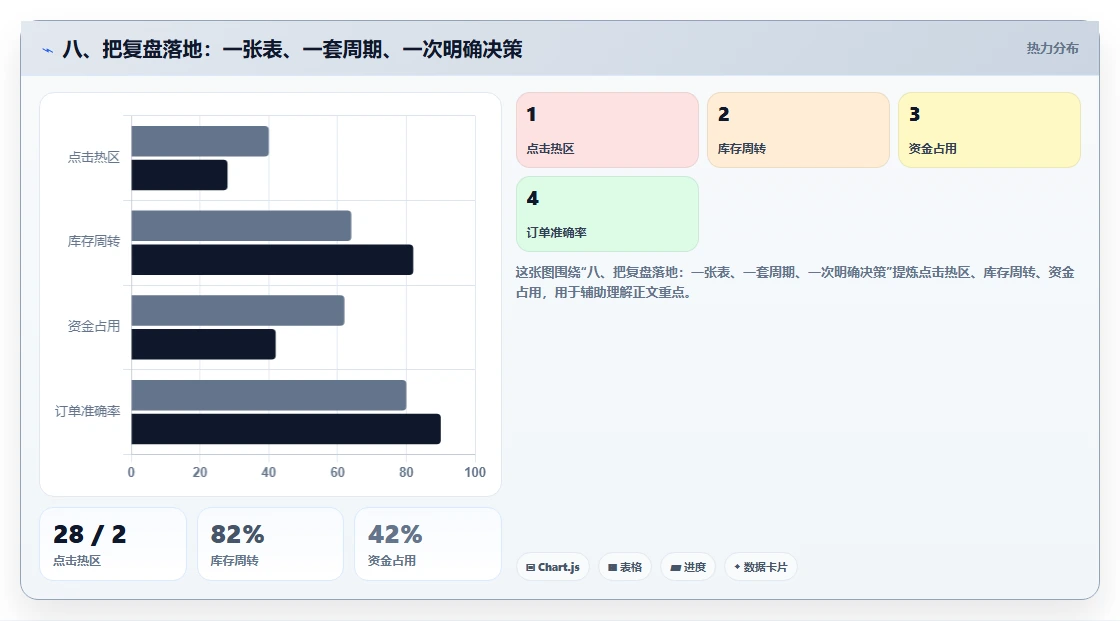Click the 资金占用 chart axis label

[x=94, y=327]
